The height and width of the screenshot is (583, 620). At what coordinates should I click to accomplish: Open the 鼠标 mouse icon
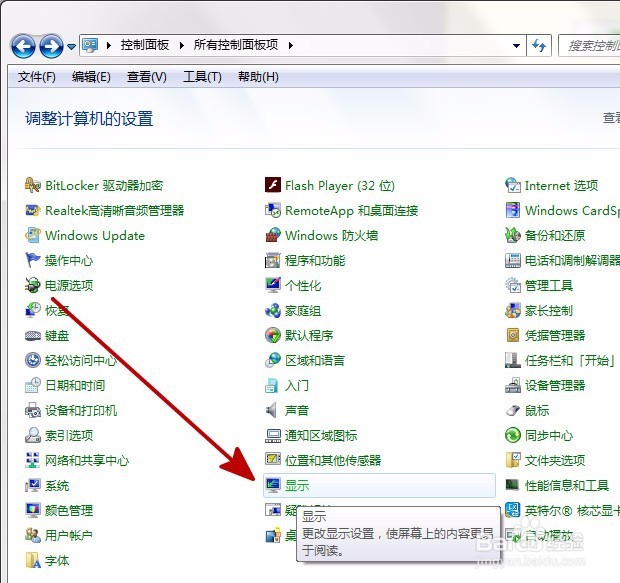click(513, 410)
